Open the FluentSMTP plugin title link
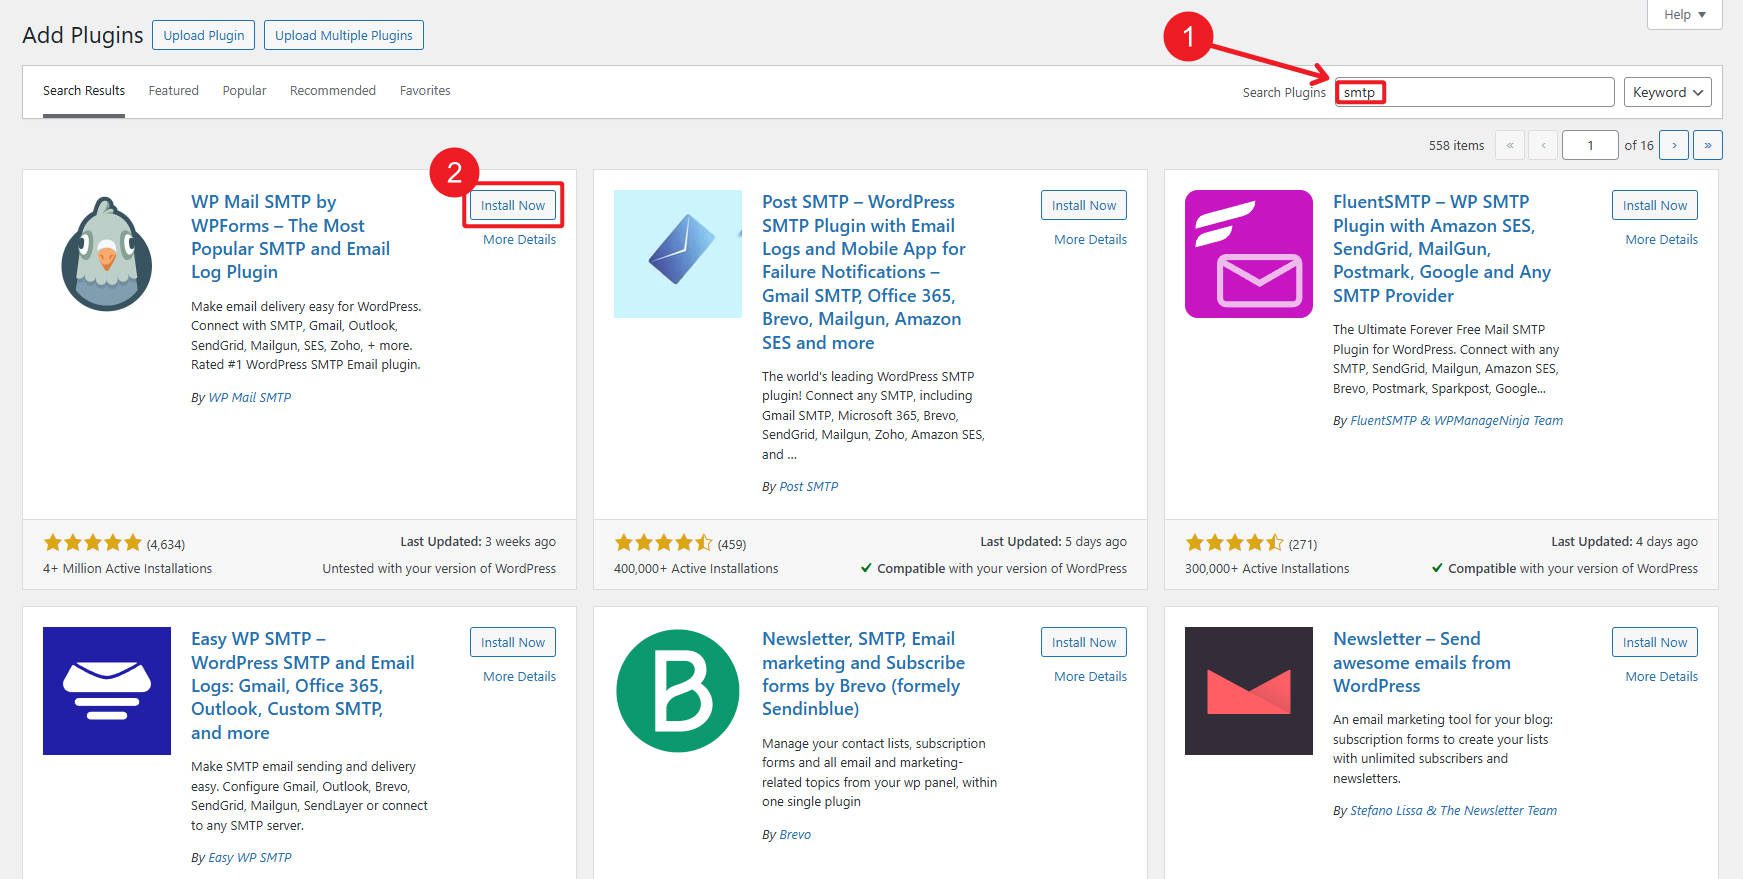Screen dimensions: 1743x879 1441,249
